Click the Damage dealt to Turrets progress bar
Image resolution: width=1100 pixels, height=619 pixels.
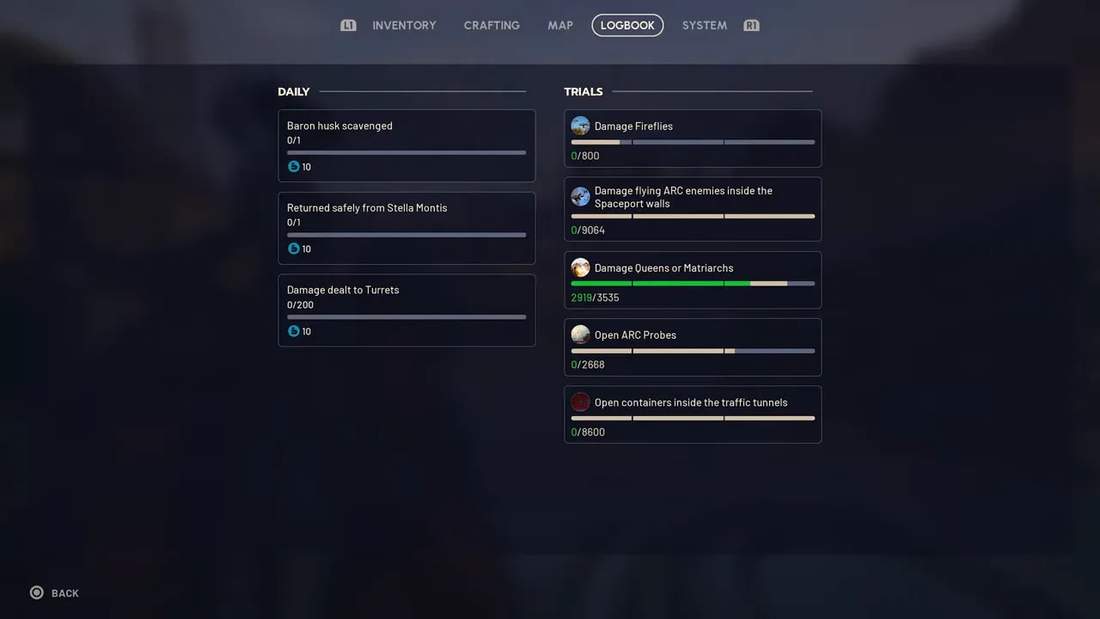406,317
